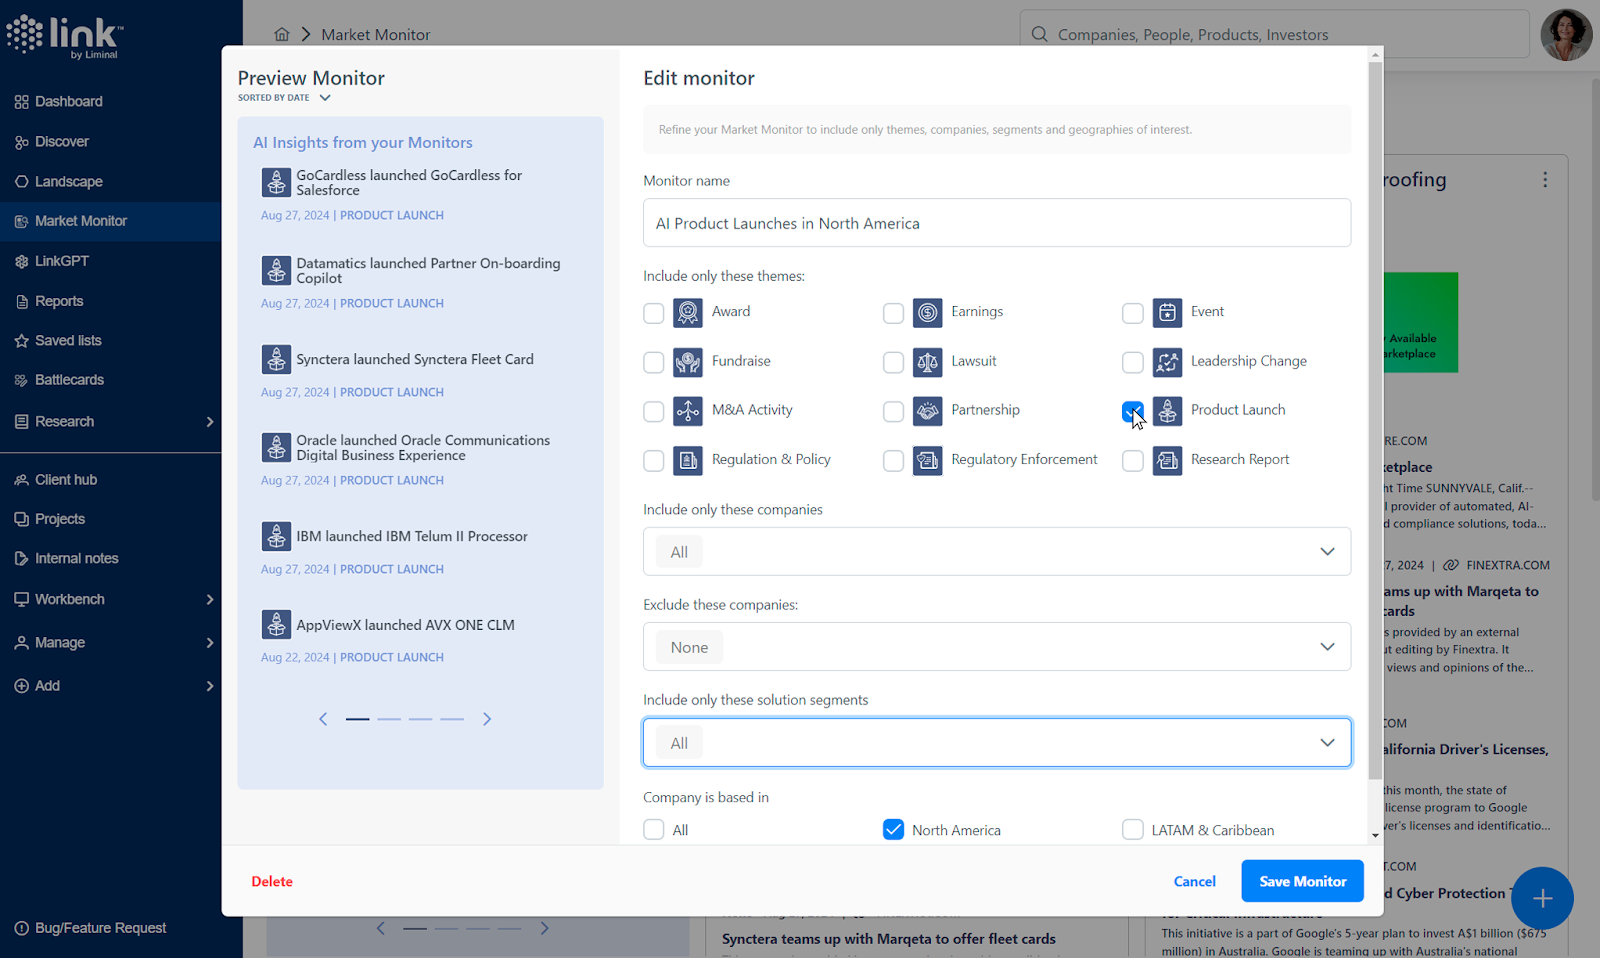The width and height of the screenshot is (1600, 958).
Task: Open the Exclude these companies dropdown
Action: (997, 647)
